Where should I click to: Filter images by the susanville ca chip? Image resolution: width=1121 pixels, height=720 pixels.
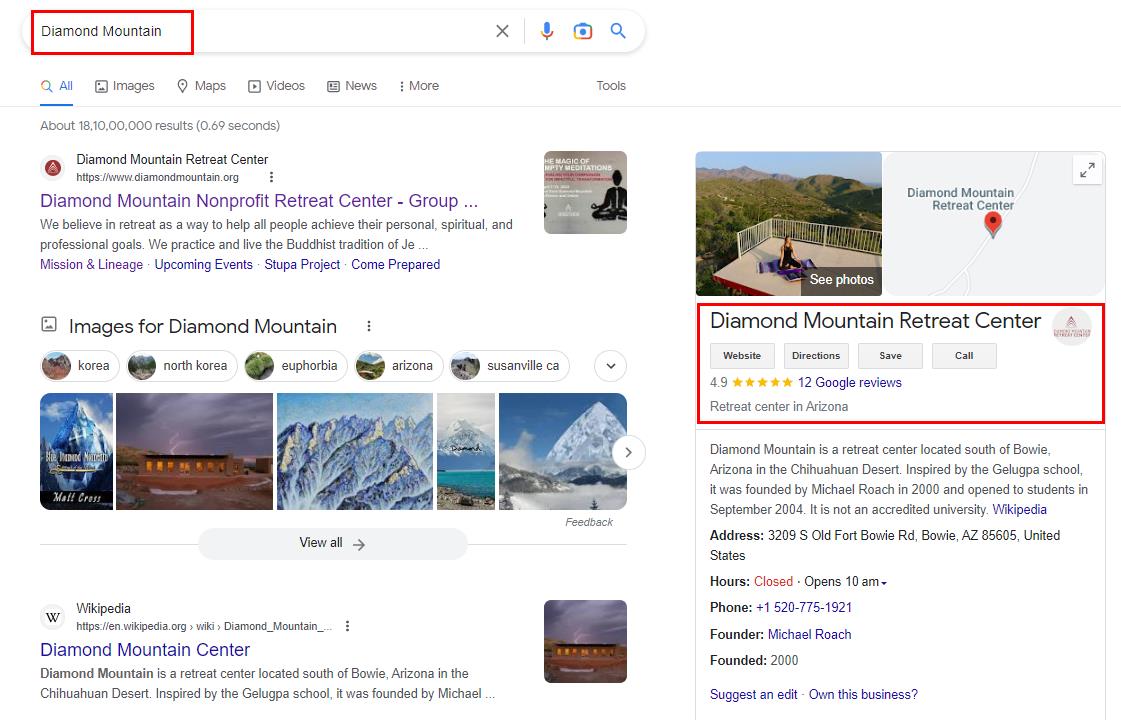[509, 366]
